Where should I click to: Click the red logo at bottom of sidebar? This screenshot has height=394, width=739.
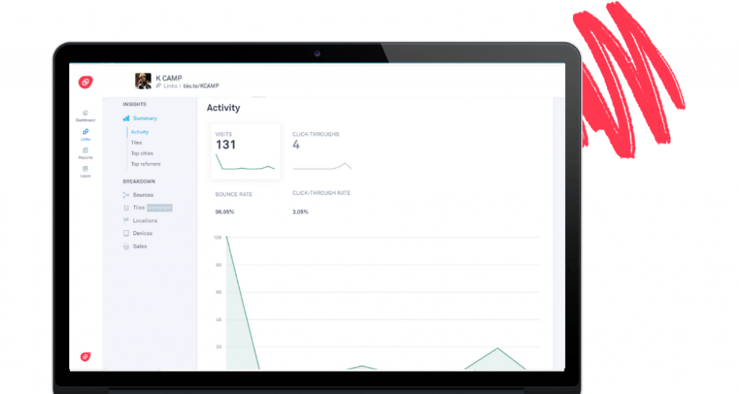coord(85,357)
